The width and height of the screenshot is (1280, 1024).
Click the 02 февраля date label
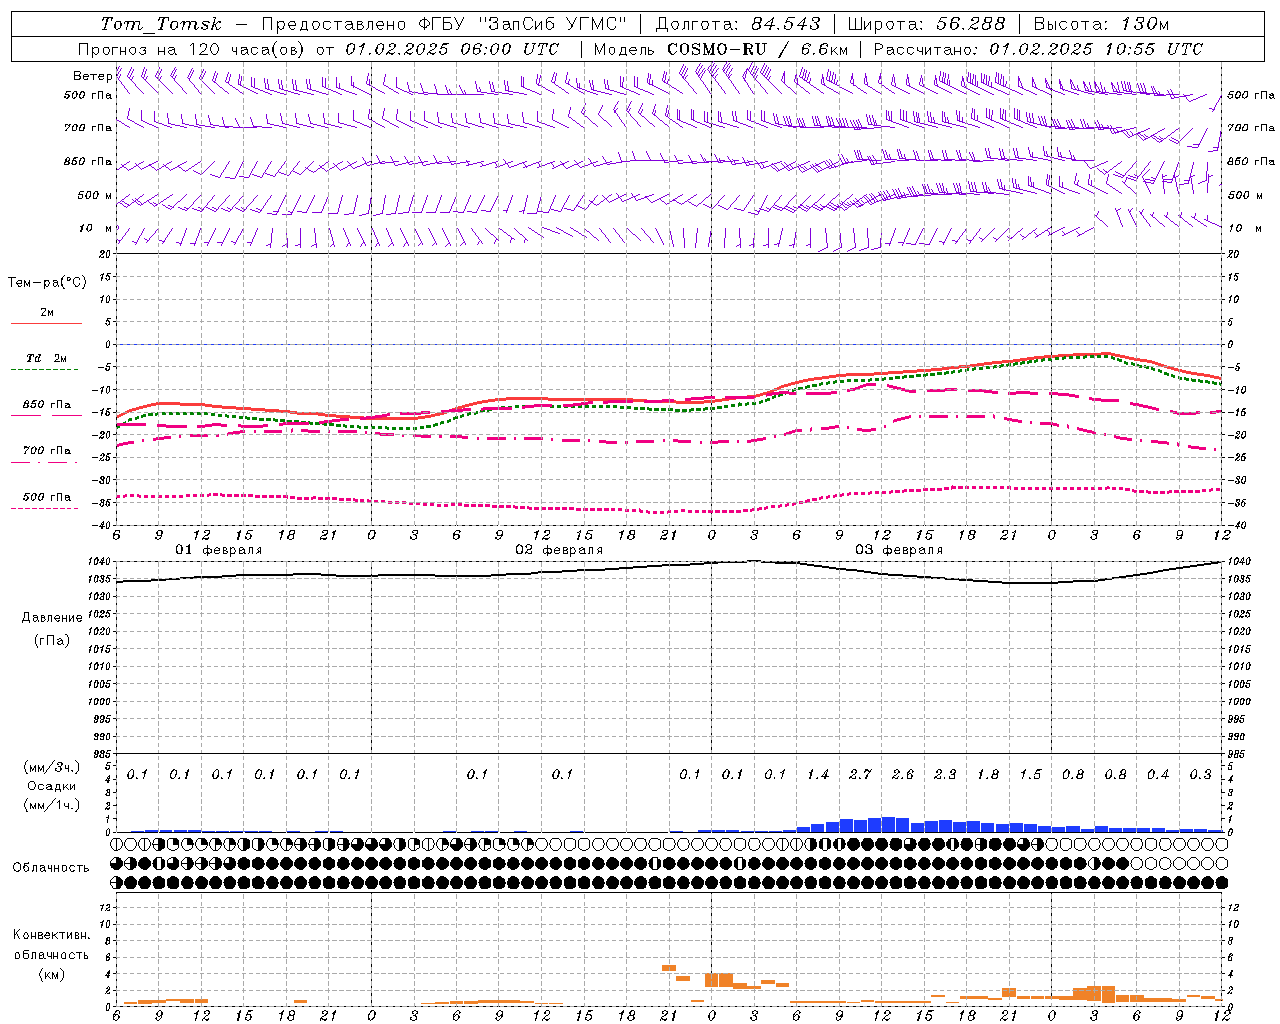559,550
